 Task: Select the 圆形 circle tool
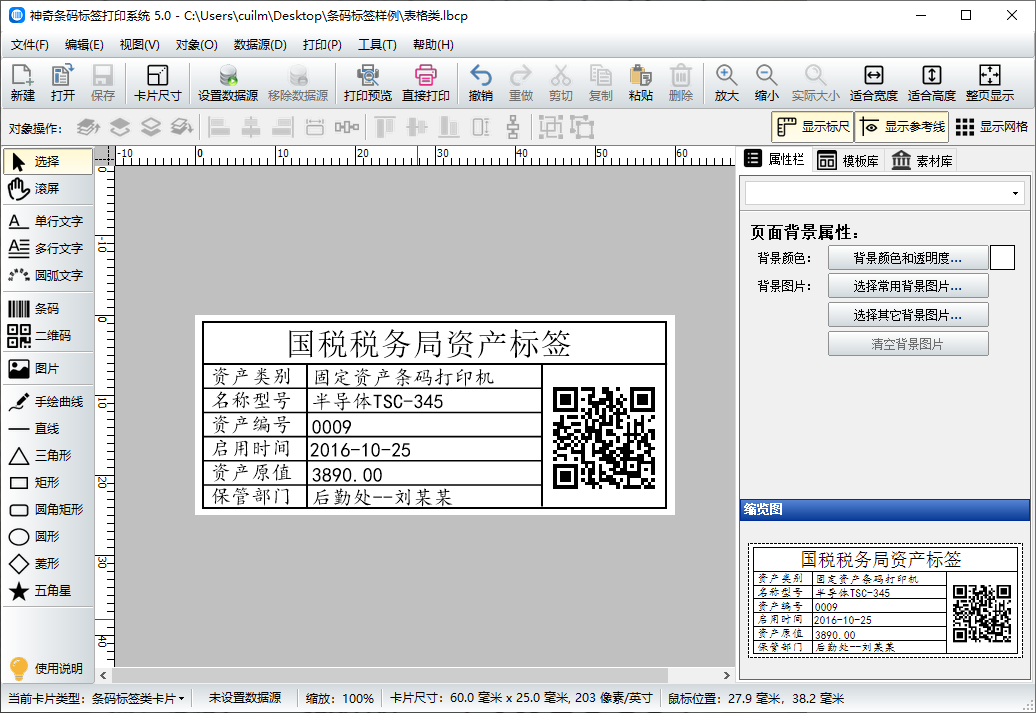[x=48, y=537]
